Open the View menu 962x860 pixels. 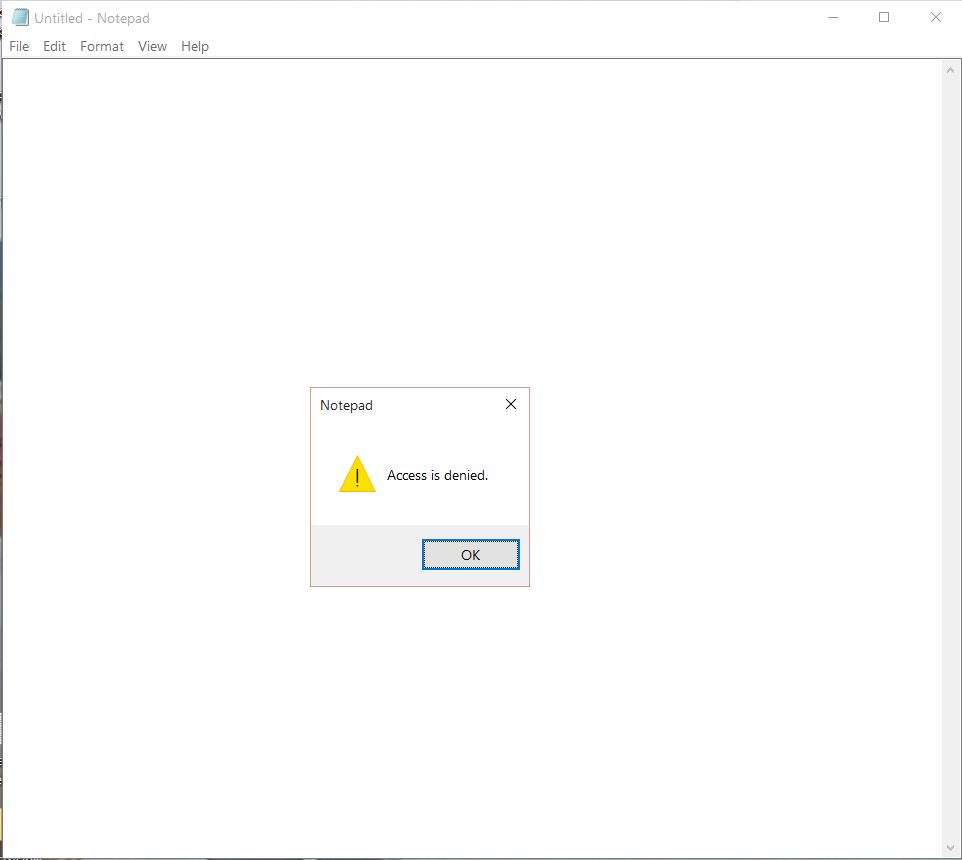pos(152,47)
